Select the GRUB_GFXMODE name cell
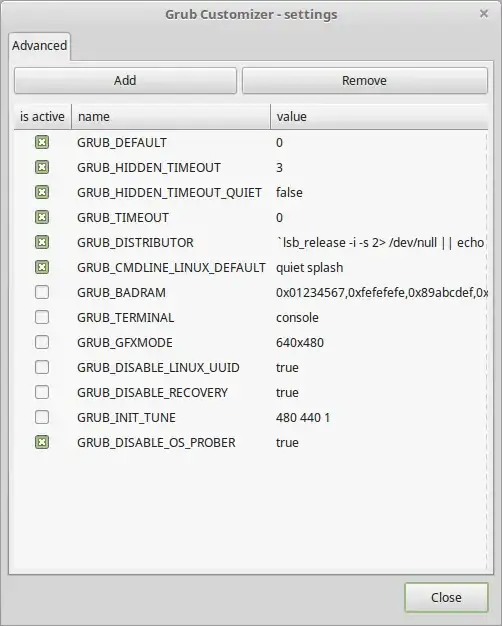 coord(125,343)
